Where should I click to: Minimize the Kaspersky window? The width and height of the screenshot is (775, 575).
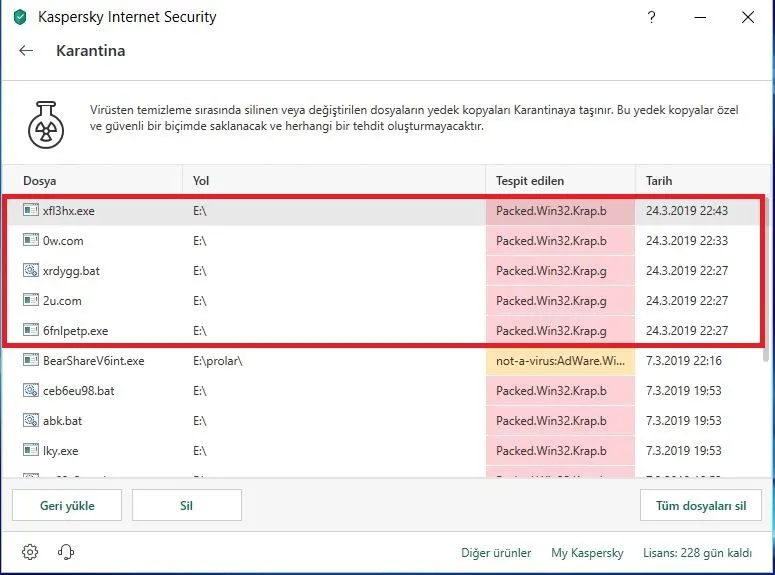click(x=700, y=17)
